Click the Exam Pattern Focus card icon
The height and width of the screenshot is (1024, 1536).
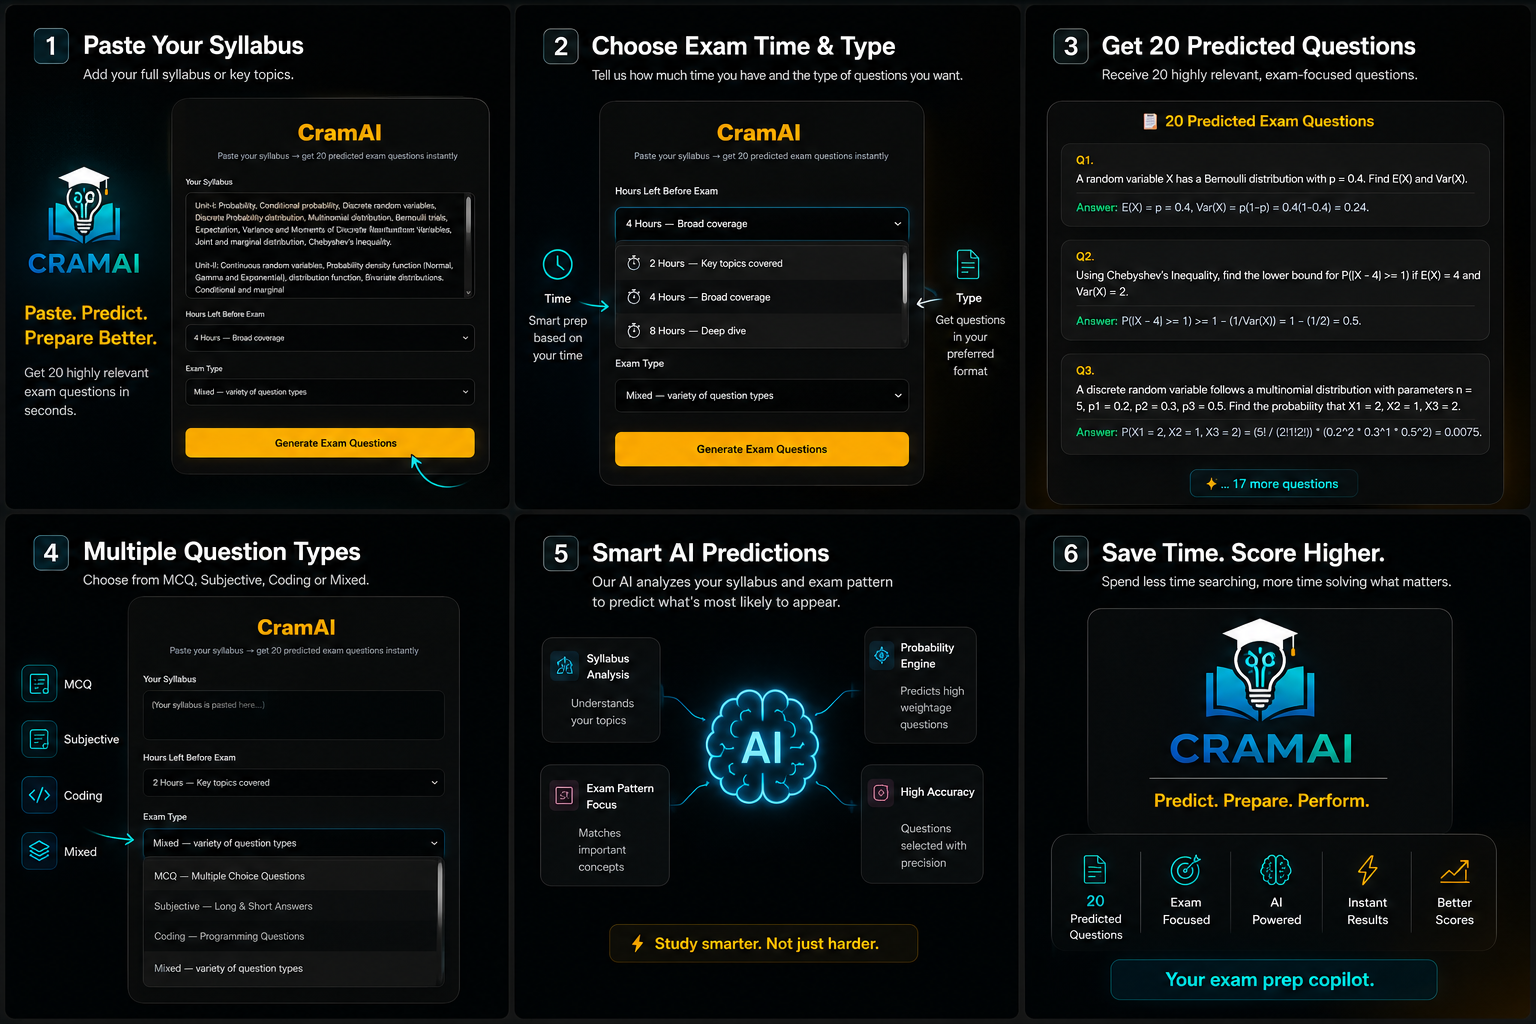coord(565,796)
